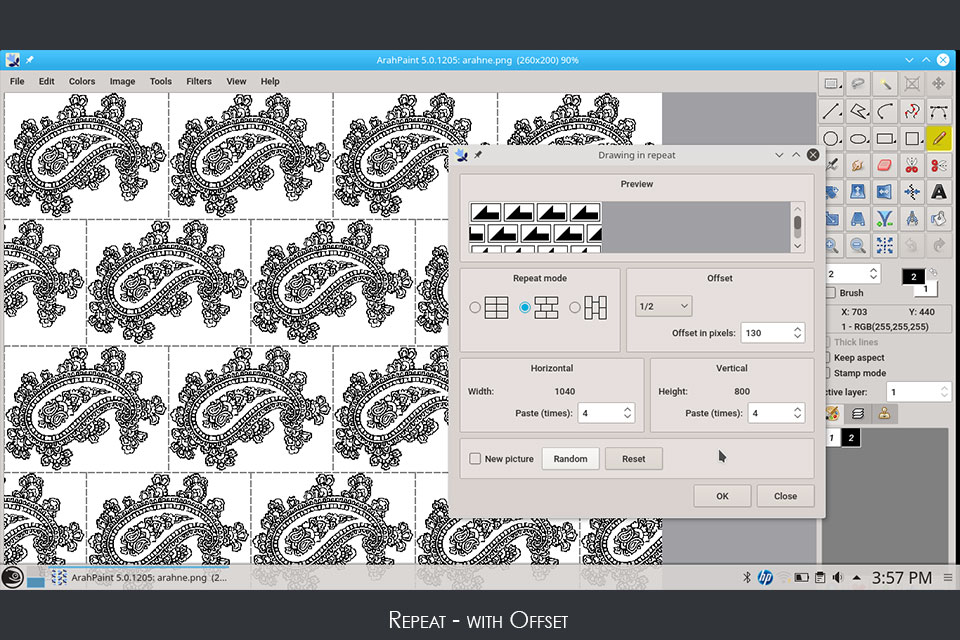Image resolution: width=960 pixels, height=640 pixels.
Task: Open the Tools menu
Action: click(x=160, y=81)
